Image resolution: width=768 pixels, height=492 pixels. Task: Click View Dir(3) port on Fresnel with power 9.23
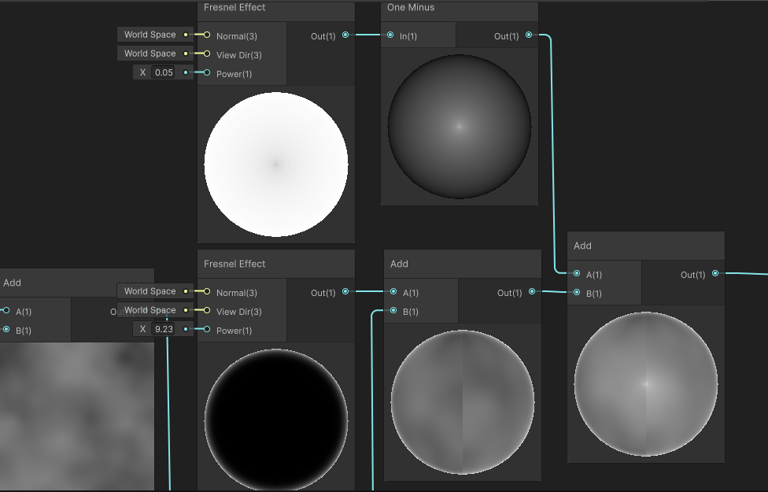[x=207, y=310]
